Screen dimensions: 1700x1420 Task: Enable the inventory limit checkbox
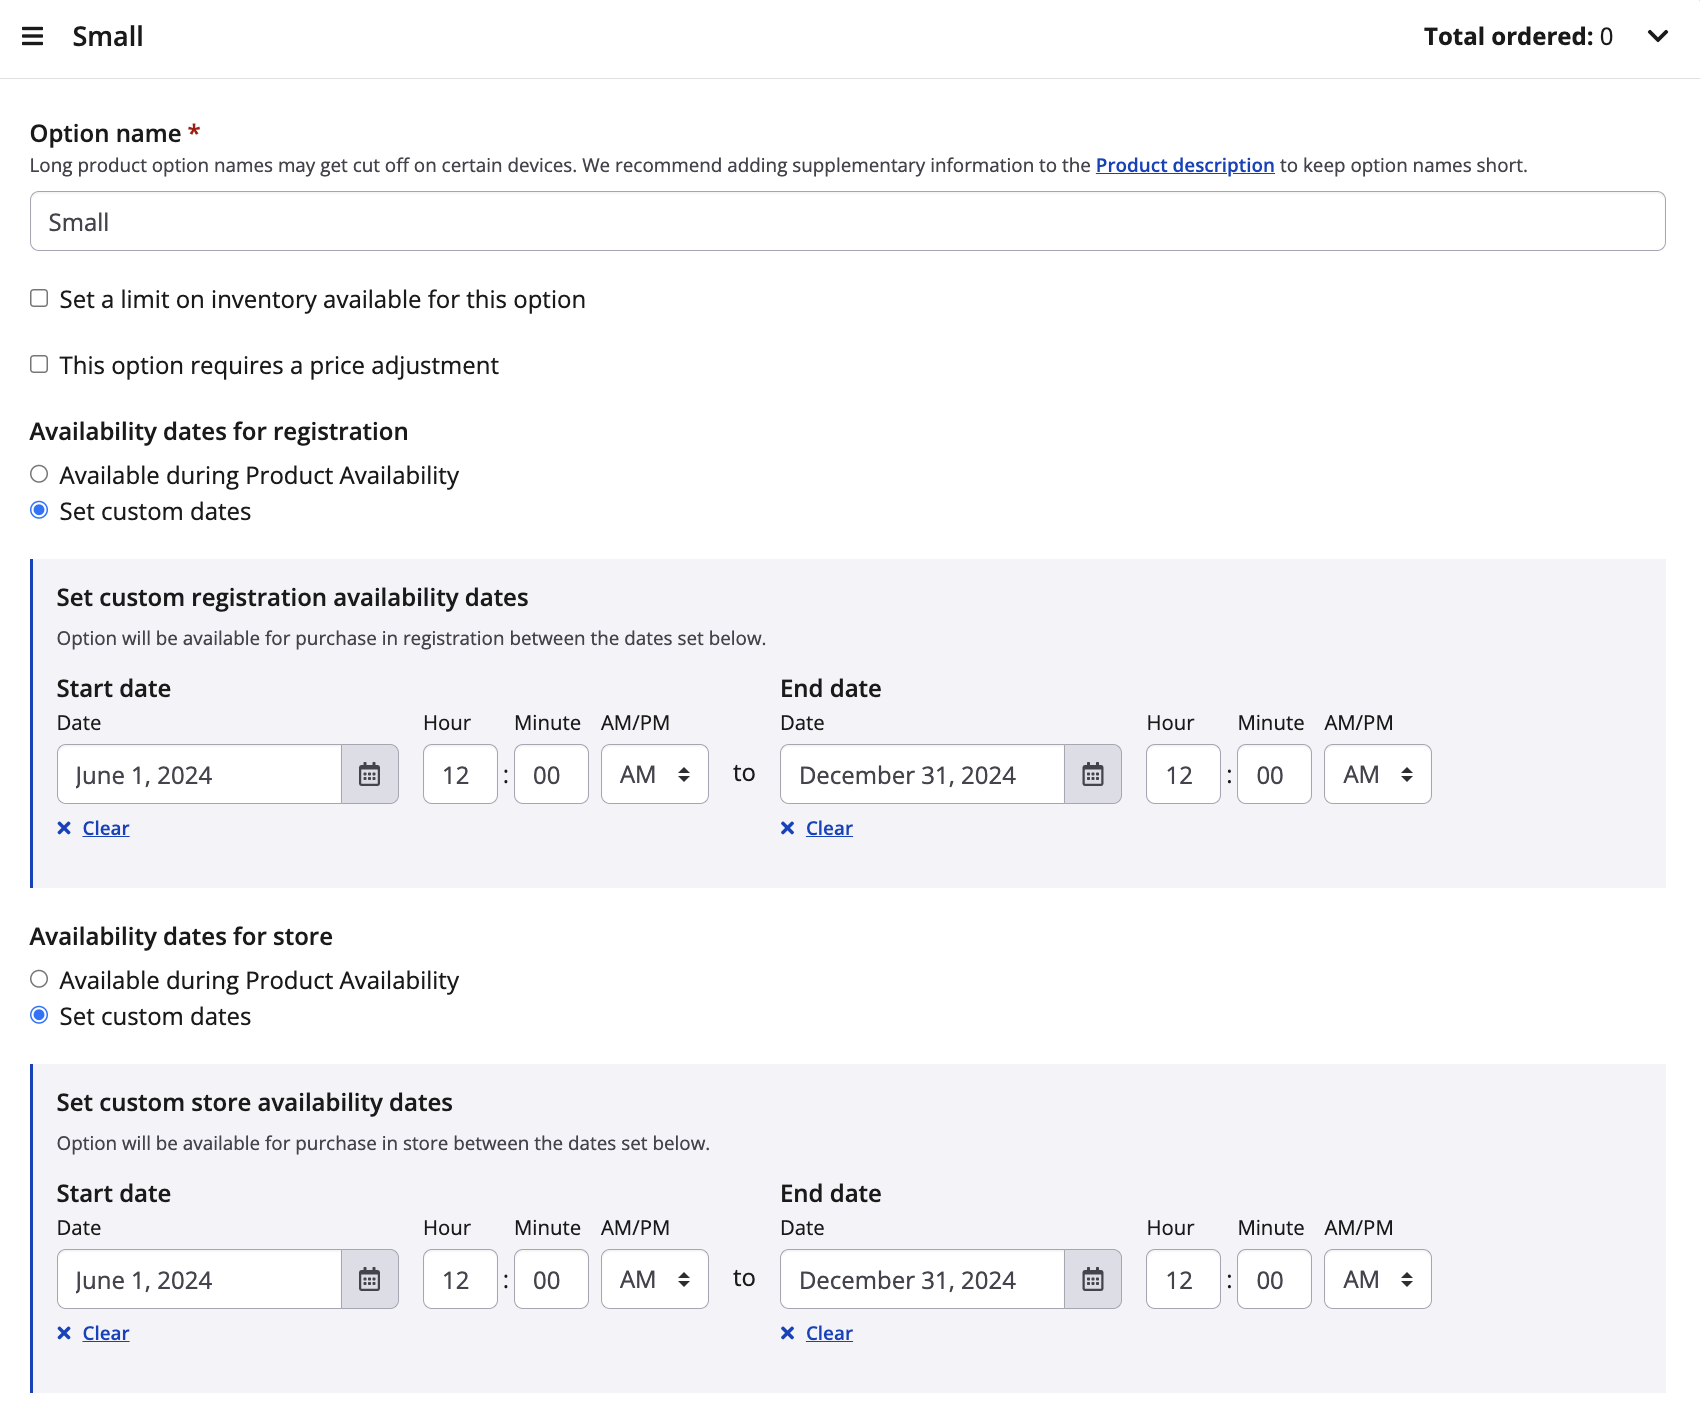point(39,299)
